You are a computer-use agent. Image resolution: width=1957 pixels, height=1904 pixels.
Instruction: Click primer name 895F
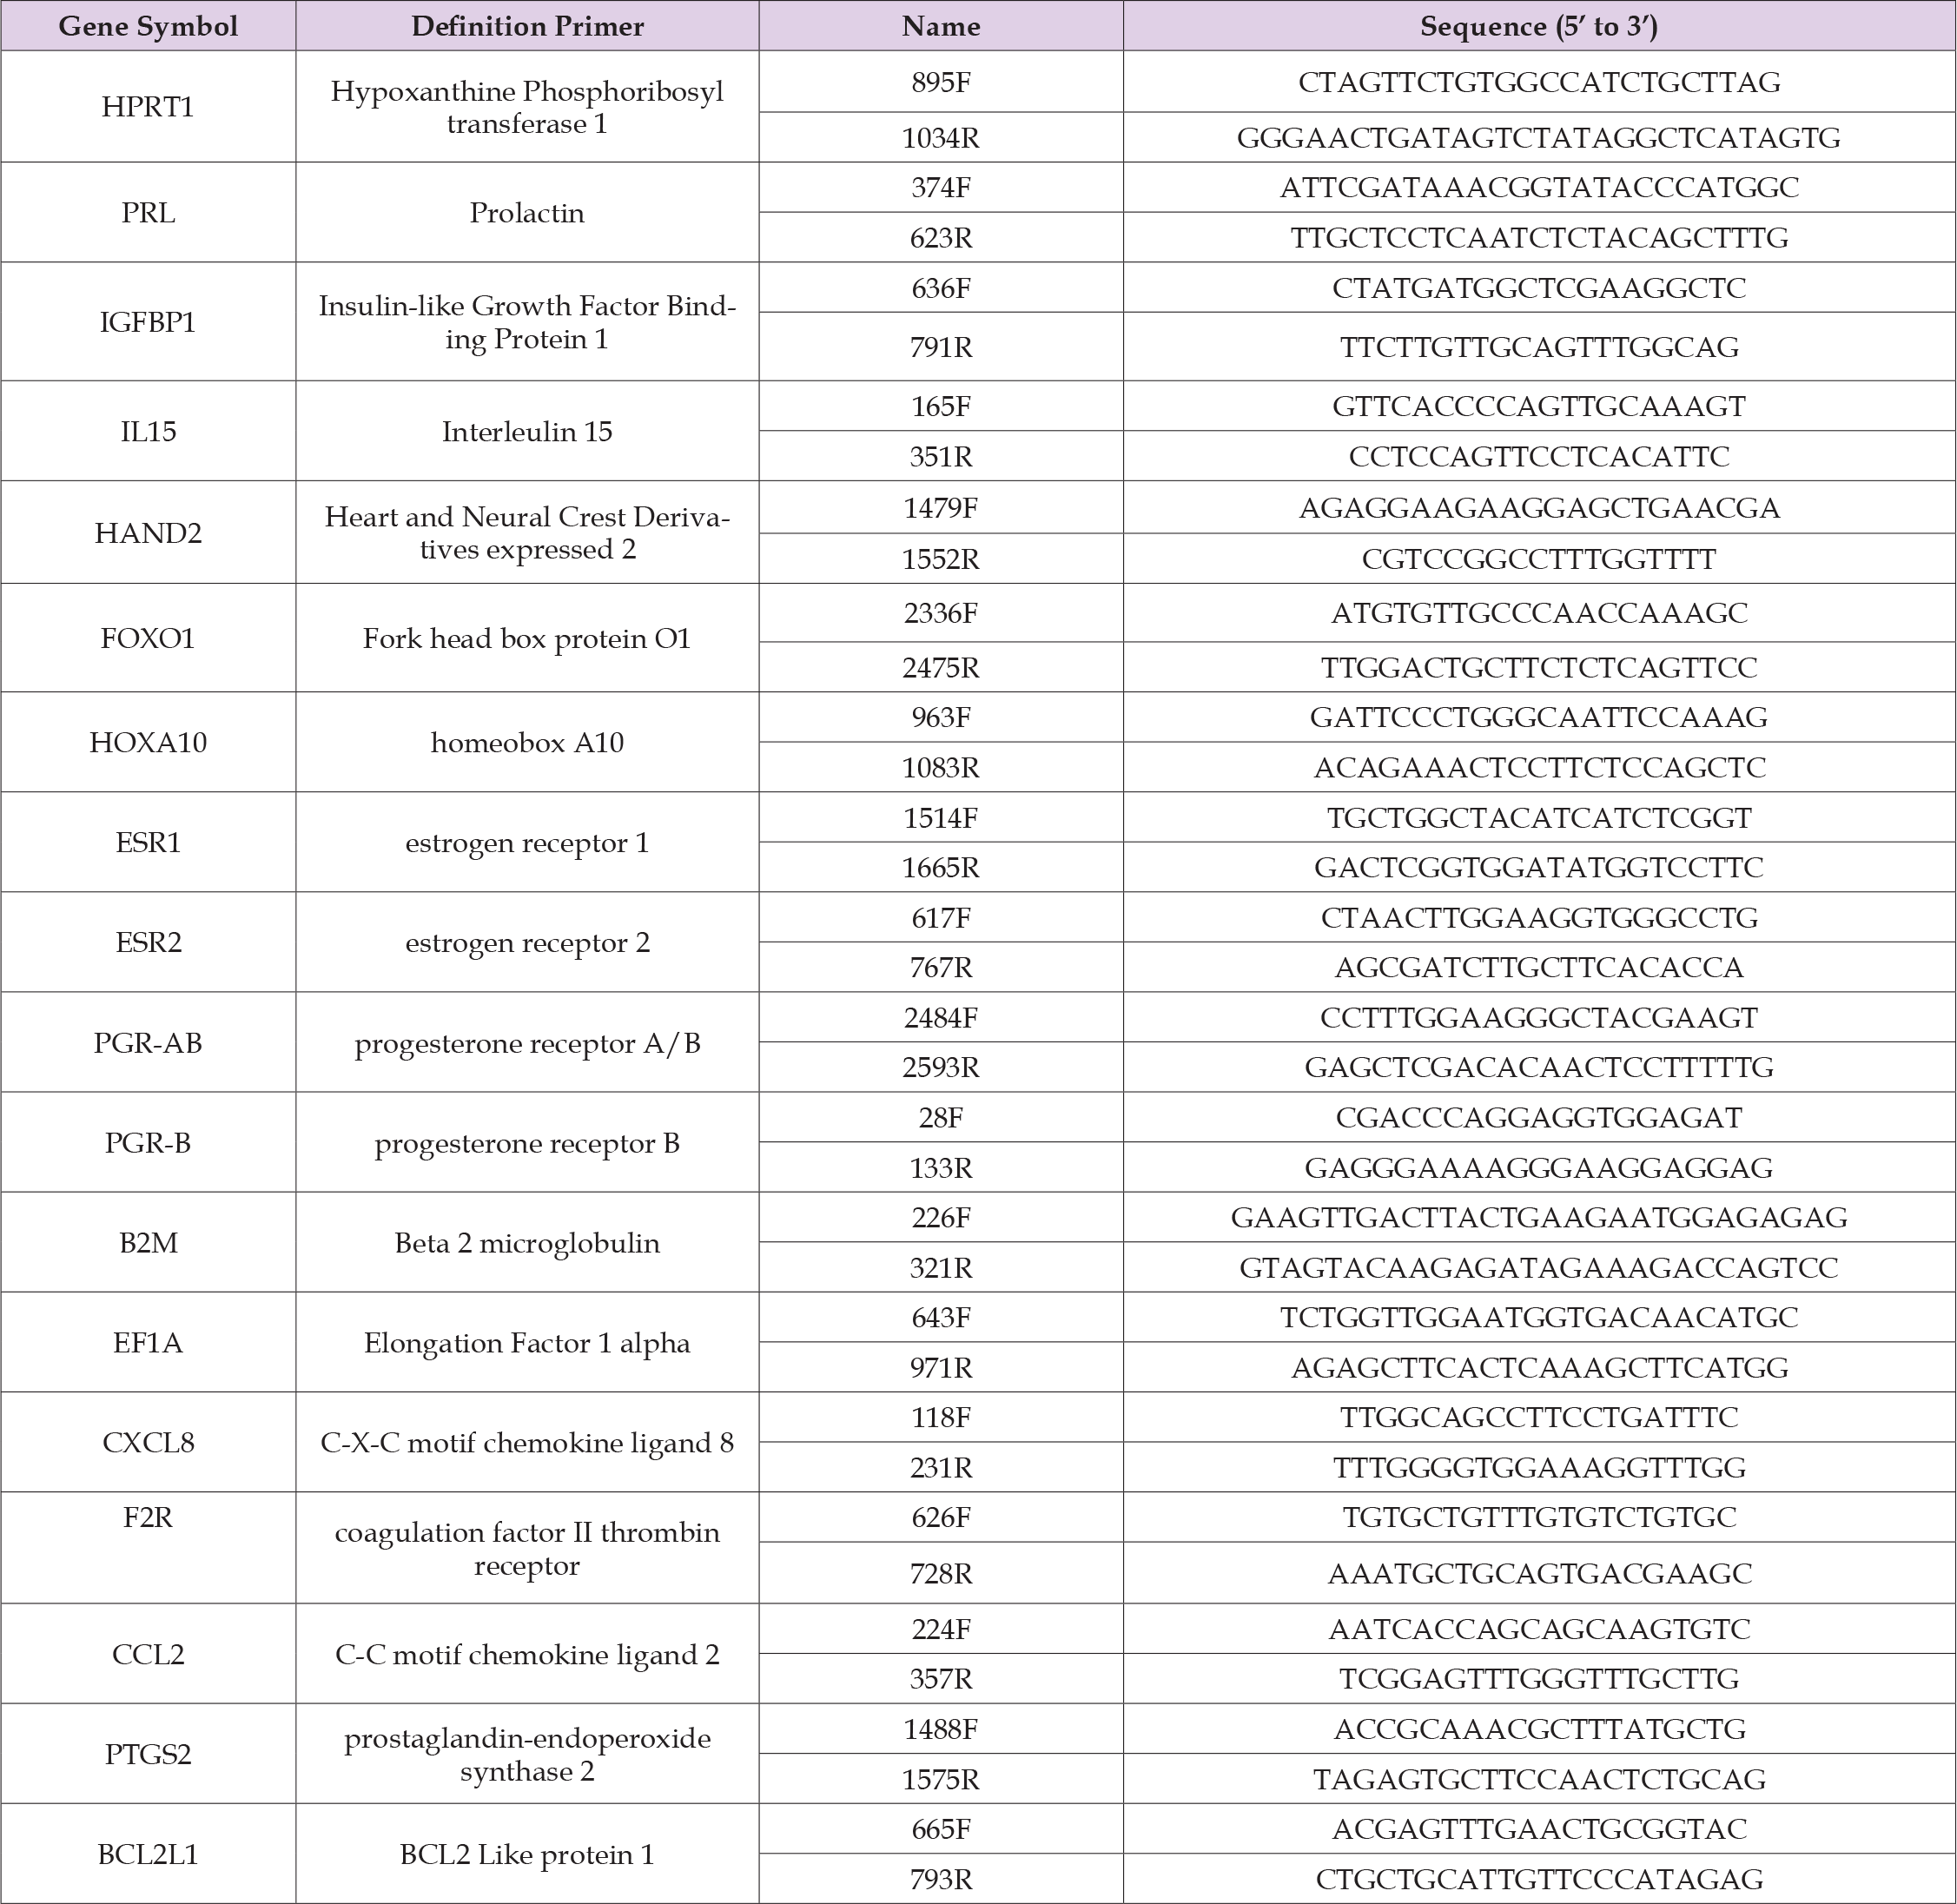940,82
